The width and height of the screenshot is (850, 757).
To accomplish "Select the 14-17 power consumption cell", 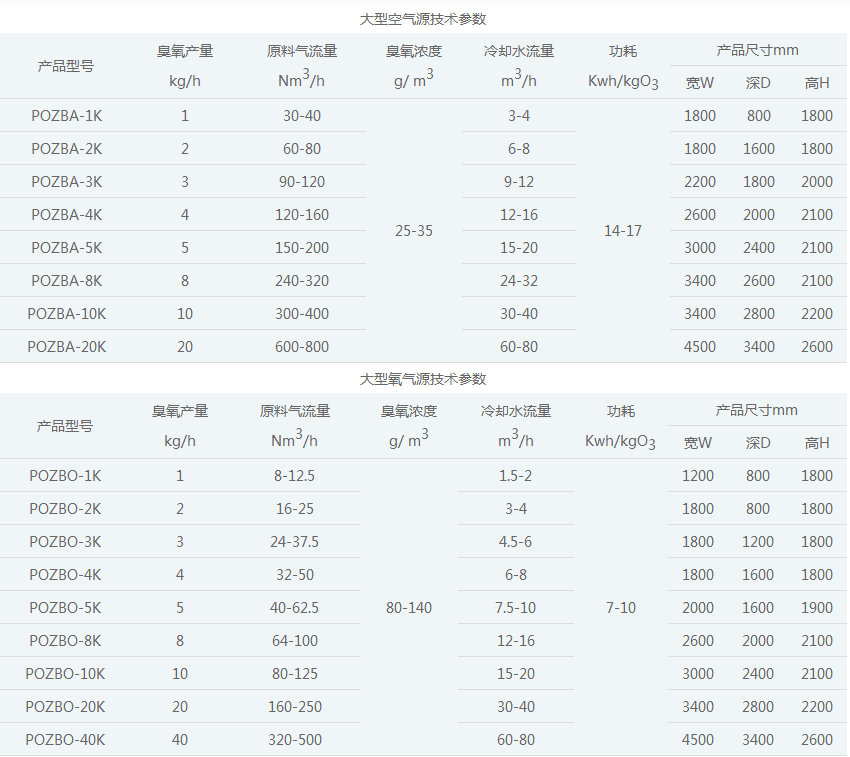I will pyautogui.click(x=623, y=231).
